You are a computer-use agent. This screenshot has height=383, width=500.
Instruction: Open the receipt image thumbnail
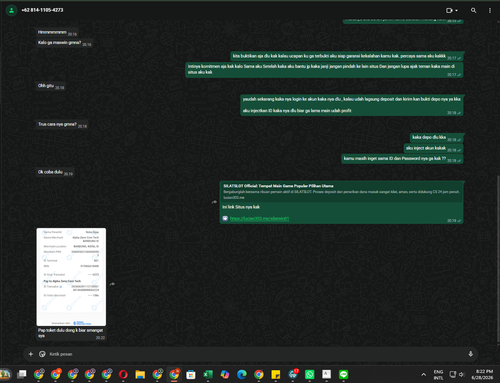(71, 277)
